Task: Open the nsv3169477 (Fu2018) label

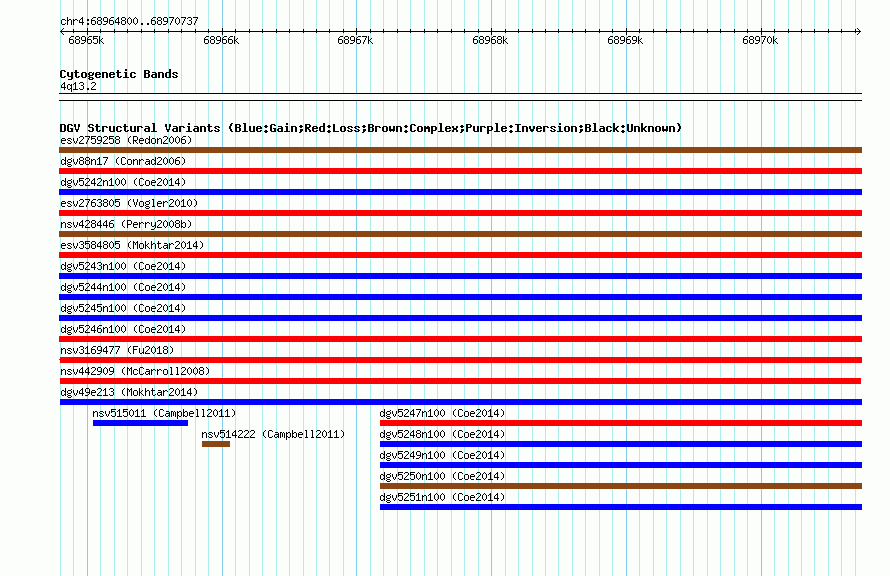Action: pos(117,350)
